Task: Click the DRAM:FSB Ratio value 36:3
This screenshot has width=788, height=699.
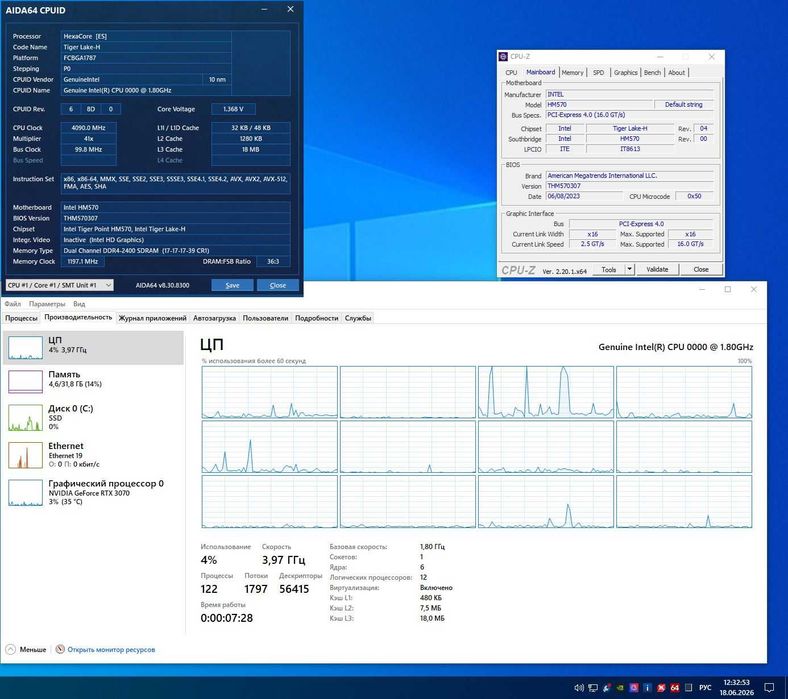Action: coord(273,261)
